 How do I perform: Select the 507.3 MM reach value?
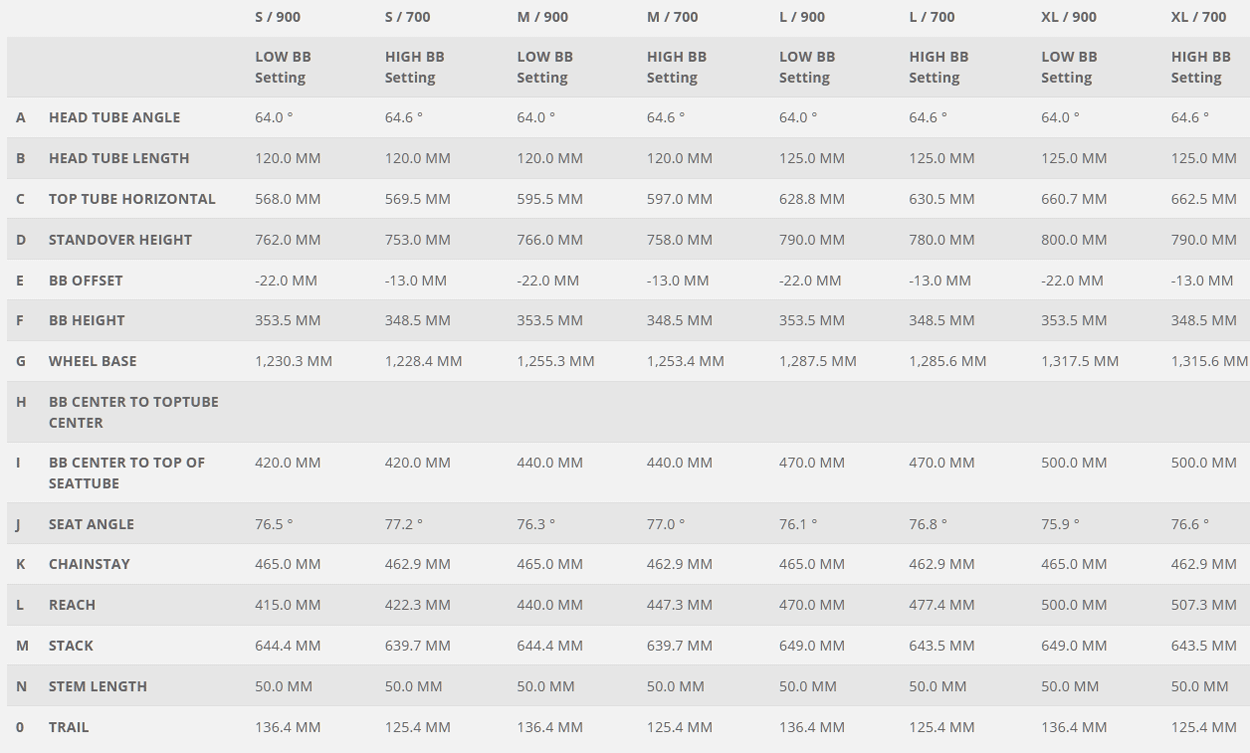point(1204,605)
